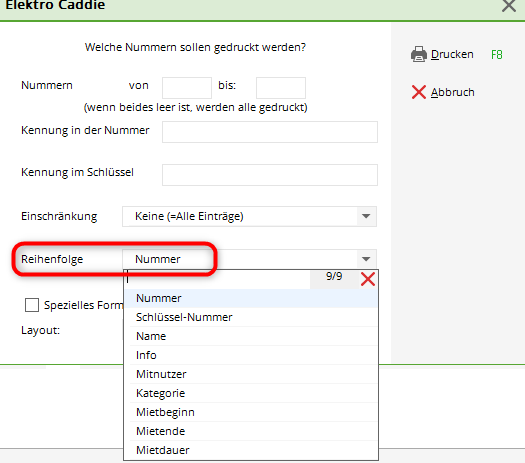
Task: Focus the Kennung in der Nummer field
Action: [270, 132]
